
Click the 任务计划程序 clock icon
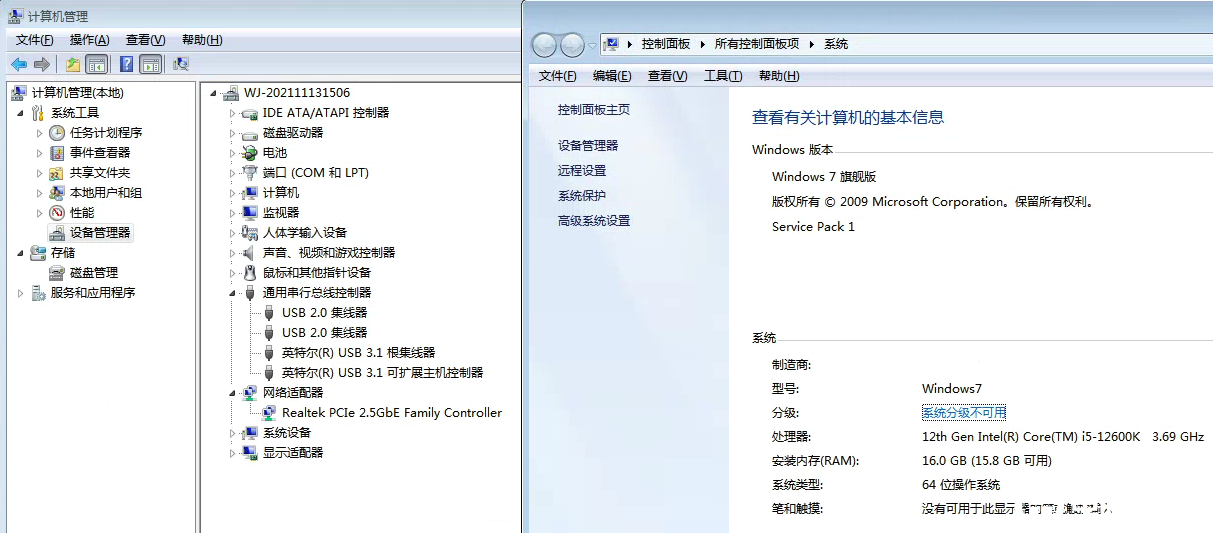58,133
